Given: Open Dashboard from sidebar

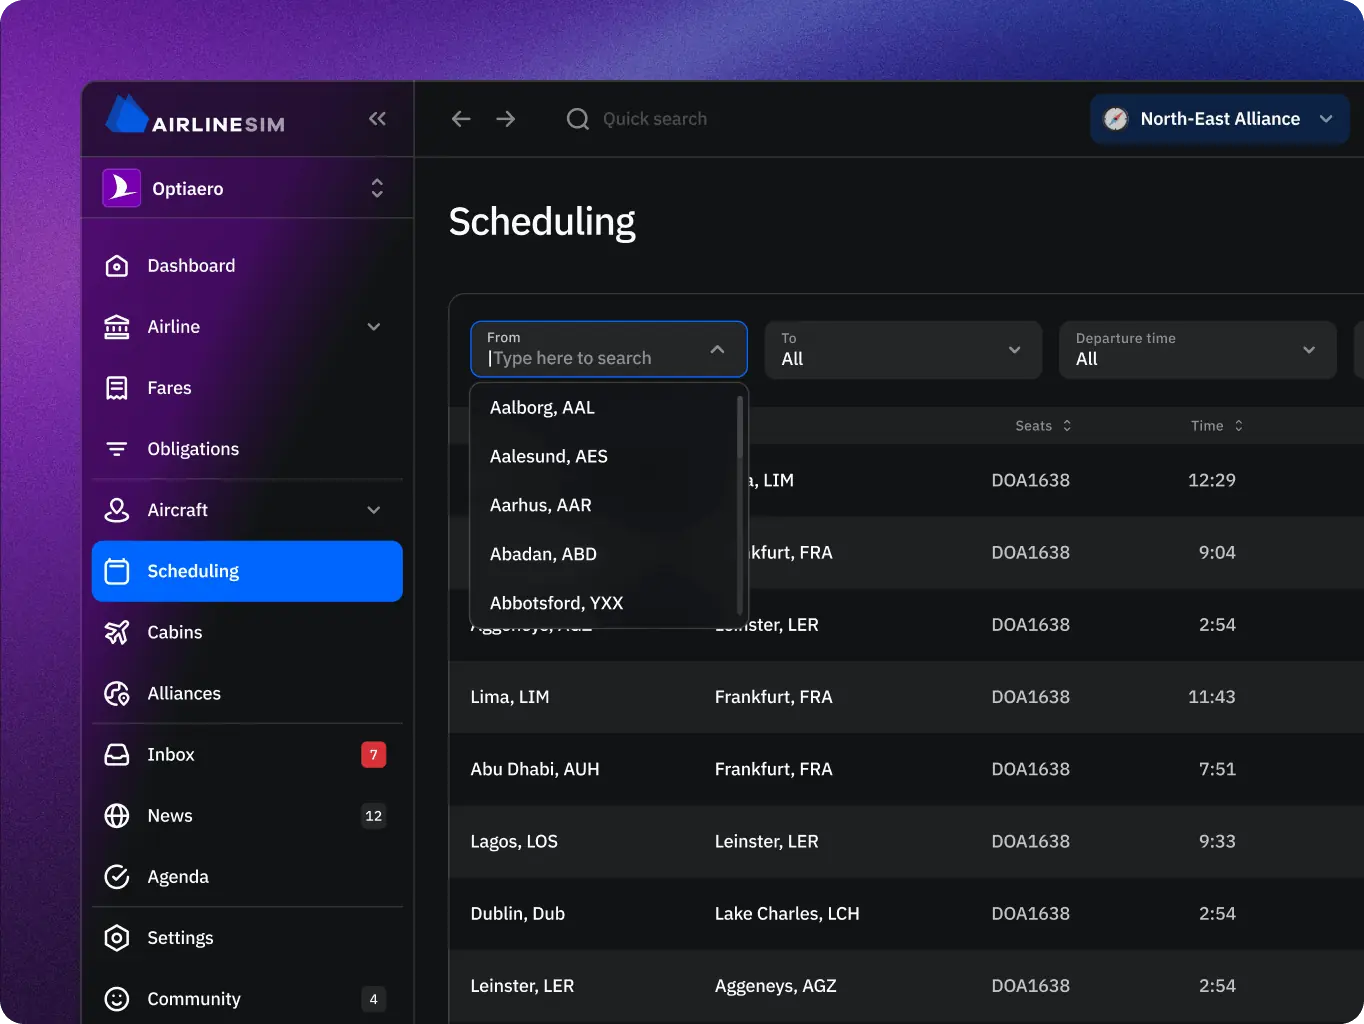Looking at the screenshot, I should (x=191, y=266).
